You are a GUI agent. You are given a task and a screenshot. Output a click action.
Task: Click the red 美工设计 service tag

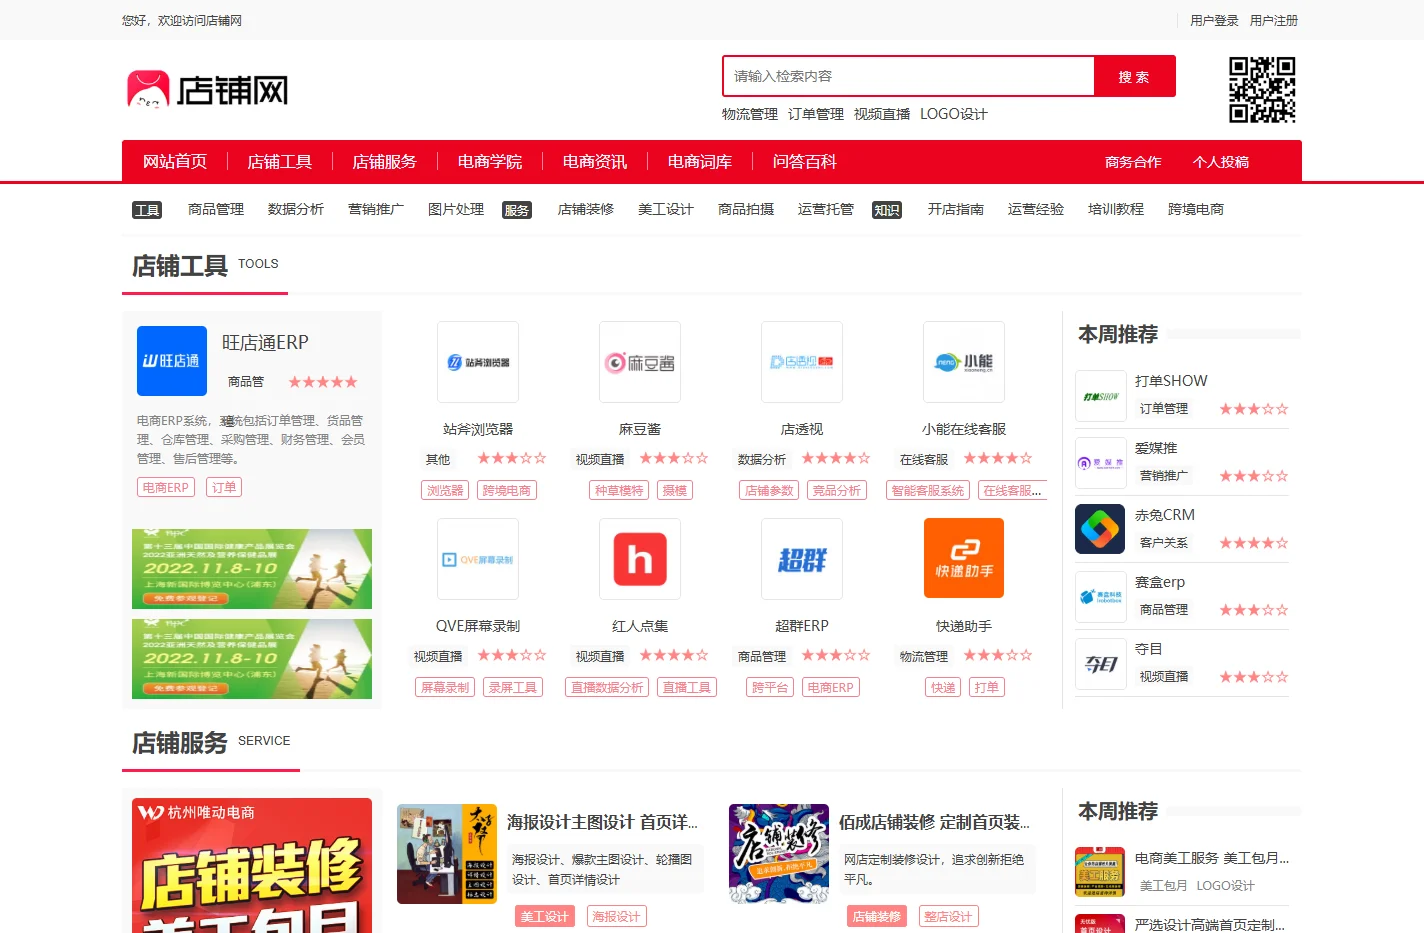click(545, 916)
